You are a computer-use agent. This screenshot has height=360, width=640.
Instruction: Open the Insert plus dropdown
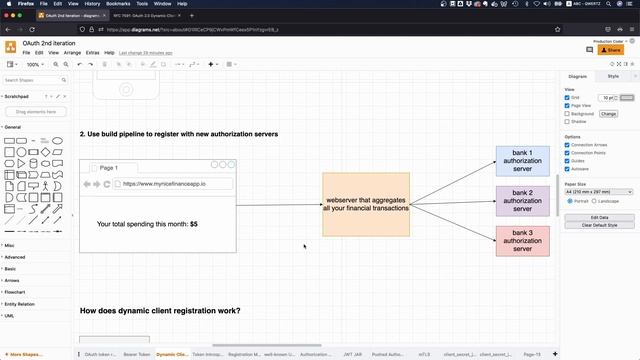tap(213, 64)
